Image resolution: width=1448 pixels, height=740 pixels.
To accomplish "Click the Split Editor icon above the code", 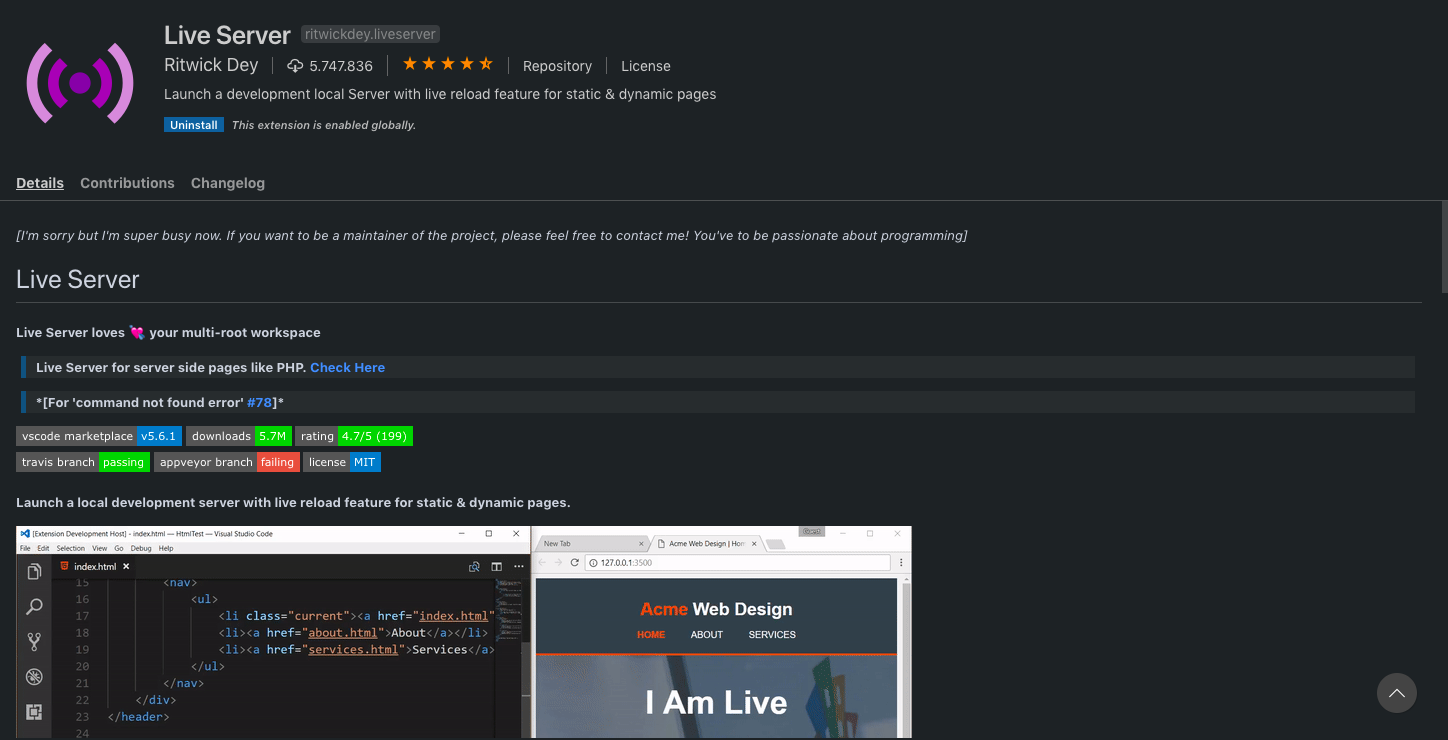I will (x=496, y=567).
